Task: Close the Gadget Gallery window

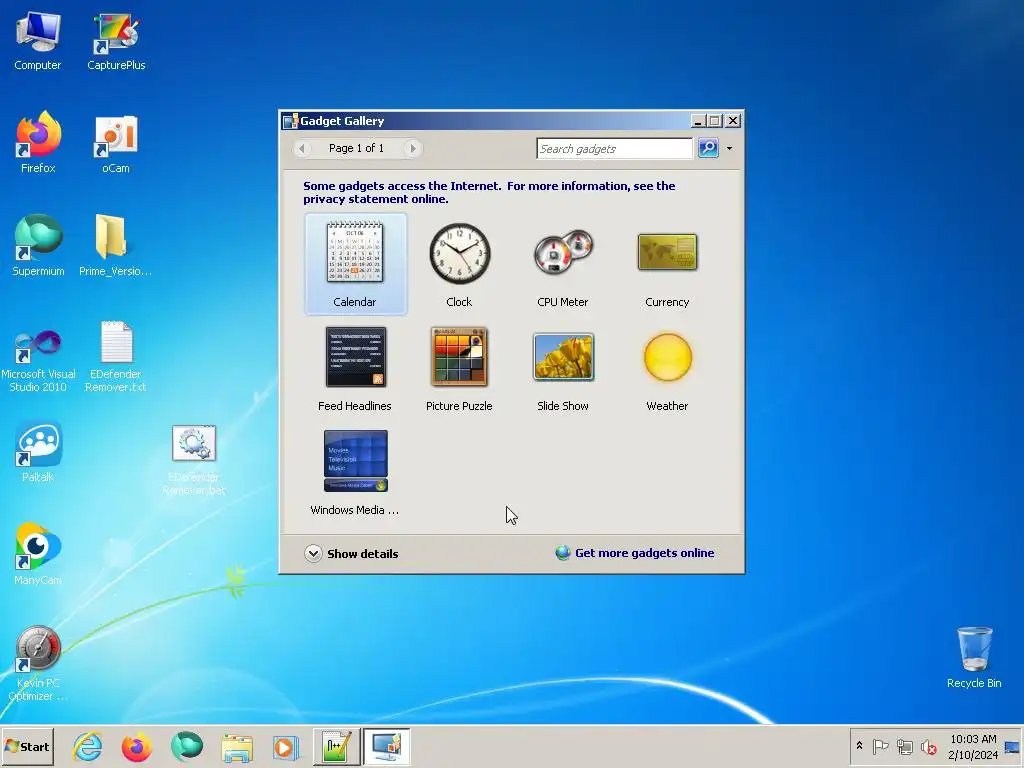Action: (x=733, y=121)
